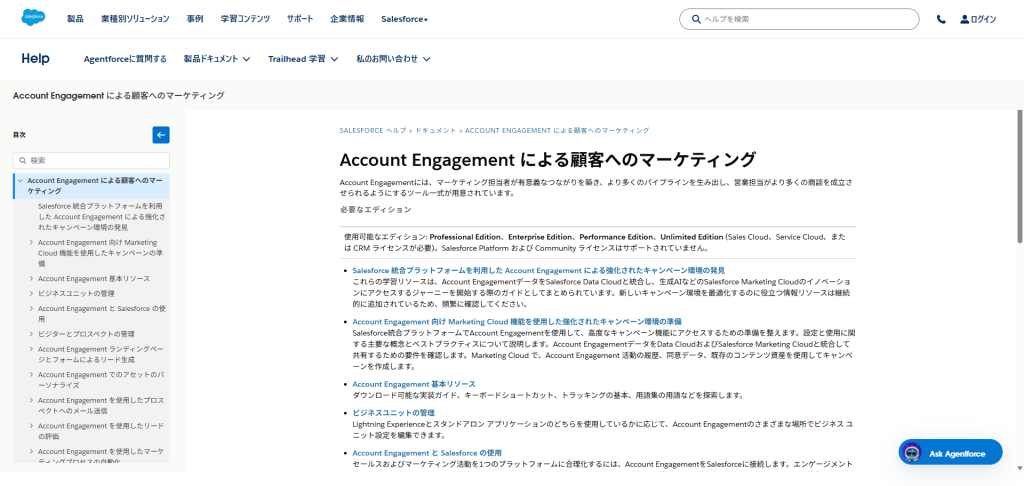Focus the ヘルプを検索 search field
Screen dimensions: 1024x486
799,20
